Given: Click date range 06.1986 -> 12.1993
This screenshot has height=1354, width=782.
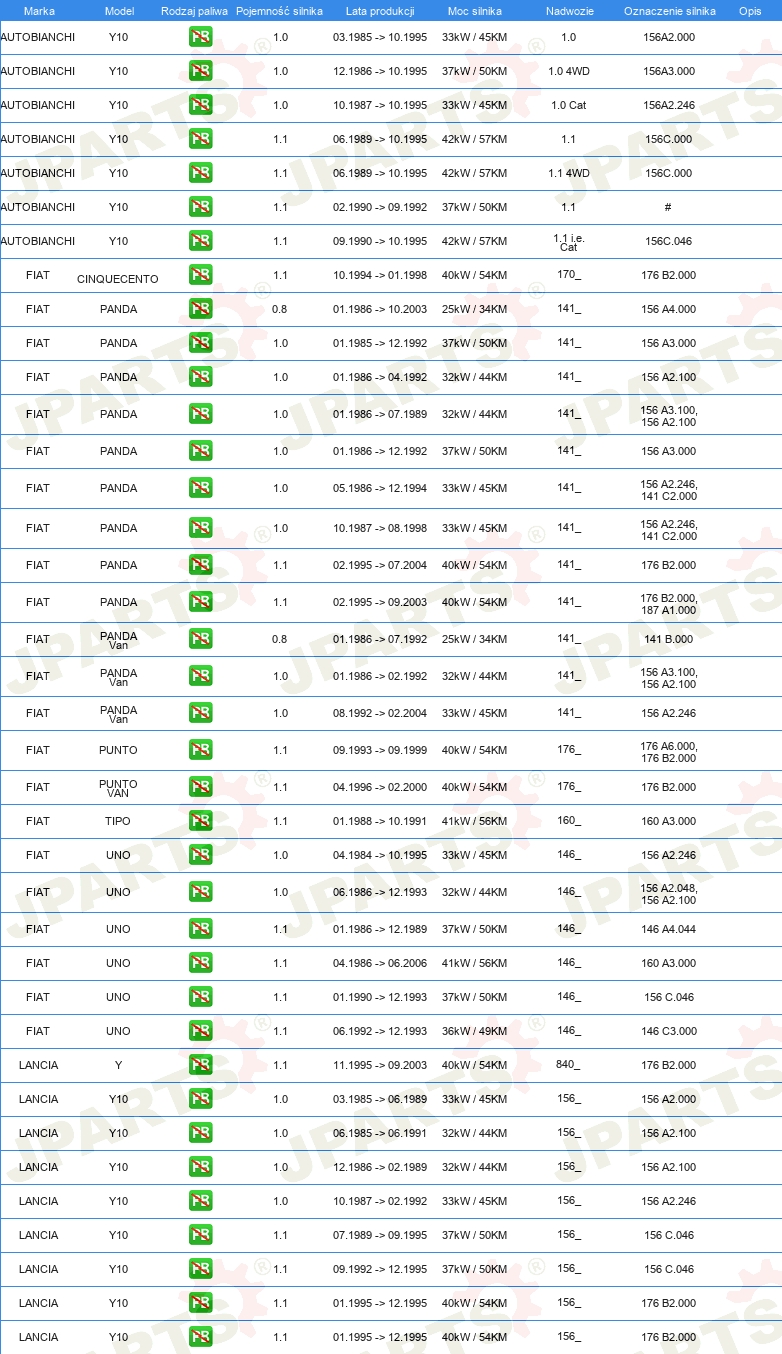Looking at the screenshot, I should click(x=380, y=893).
